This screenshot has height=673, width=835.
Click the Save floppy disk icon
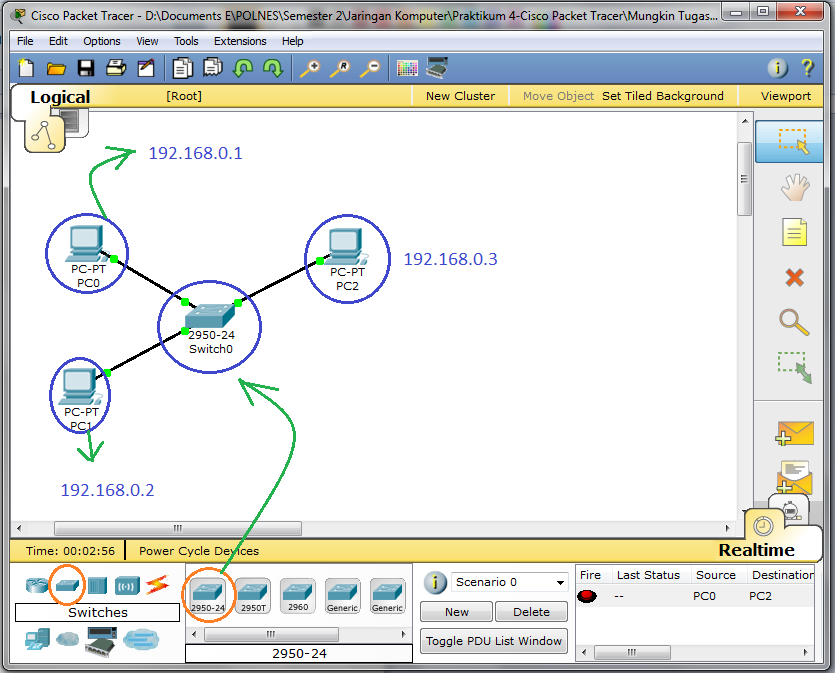tap(86, 68)
